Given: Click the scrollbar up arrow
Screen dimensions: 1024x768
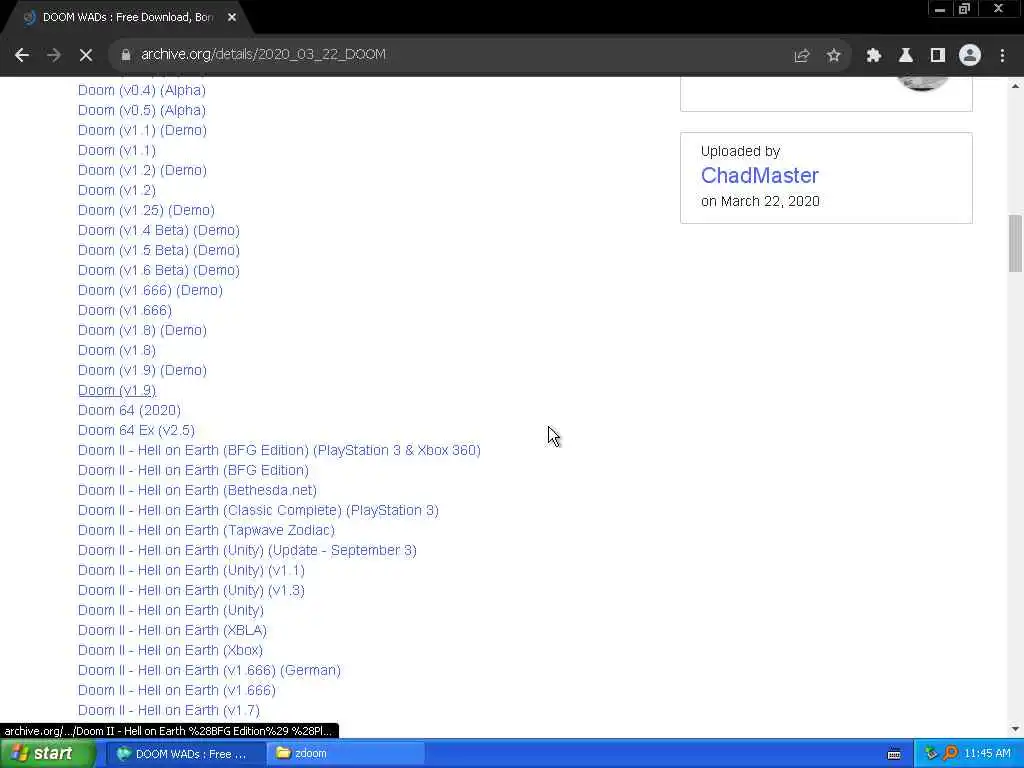Looking at the screenshot, I should coord(1015,86).
